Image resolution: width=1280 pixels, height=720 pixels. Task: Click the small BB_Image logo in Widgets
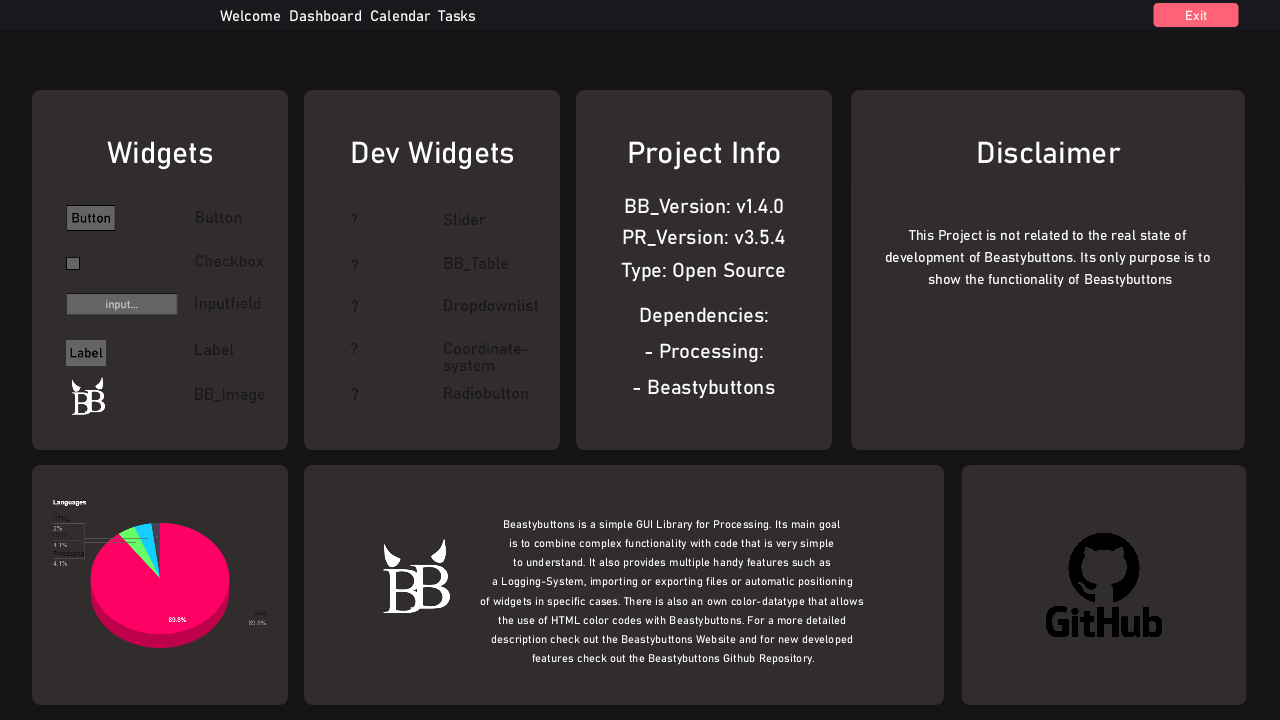pos(88,397)
